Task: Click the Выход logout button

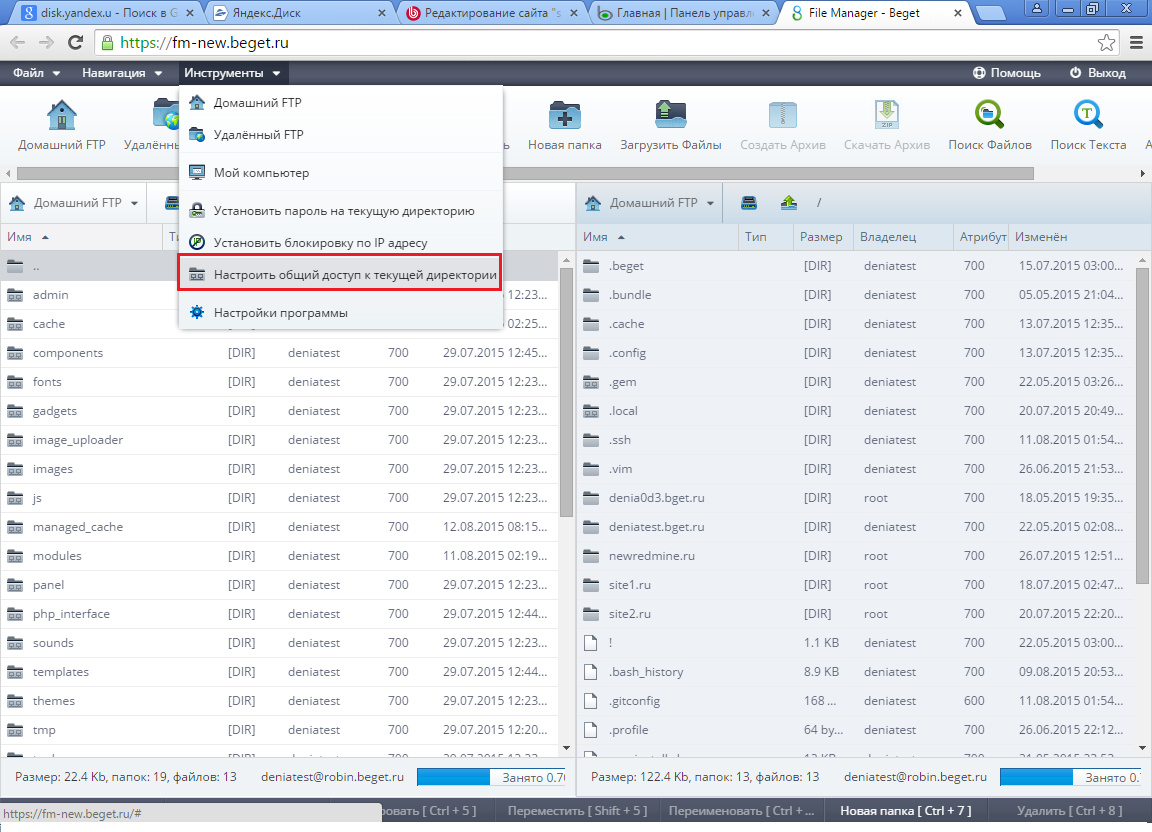Action: point(1098,73)
